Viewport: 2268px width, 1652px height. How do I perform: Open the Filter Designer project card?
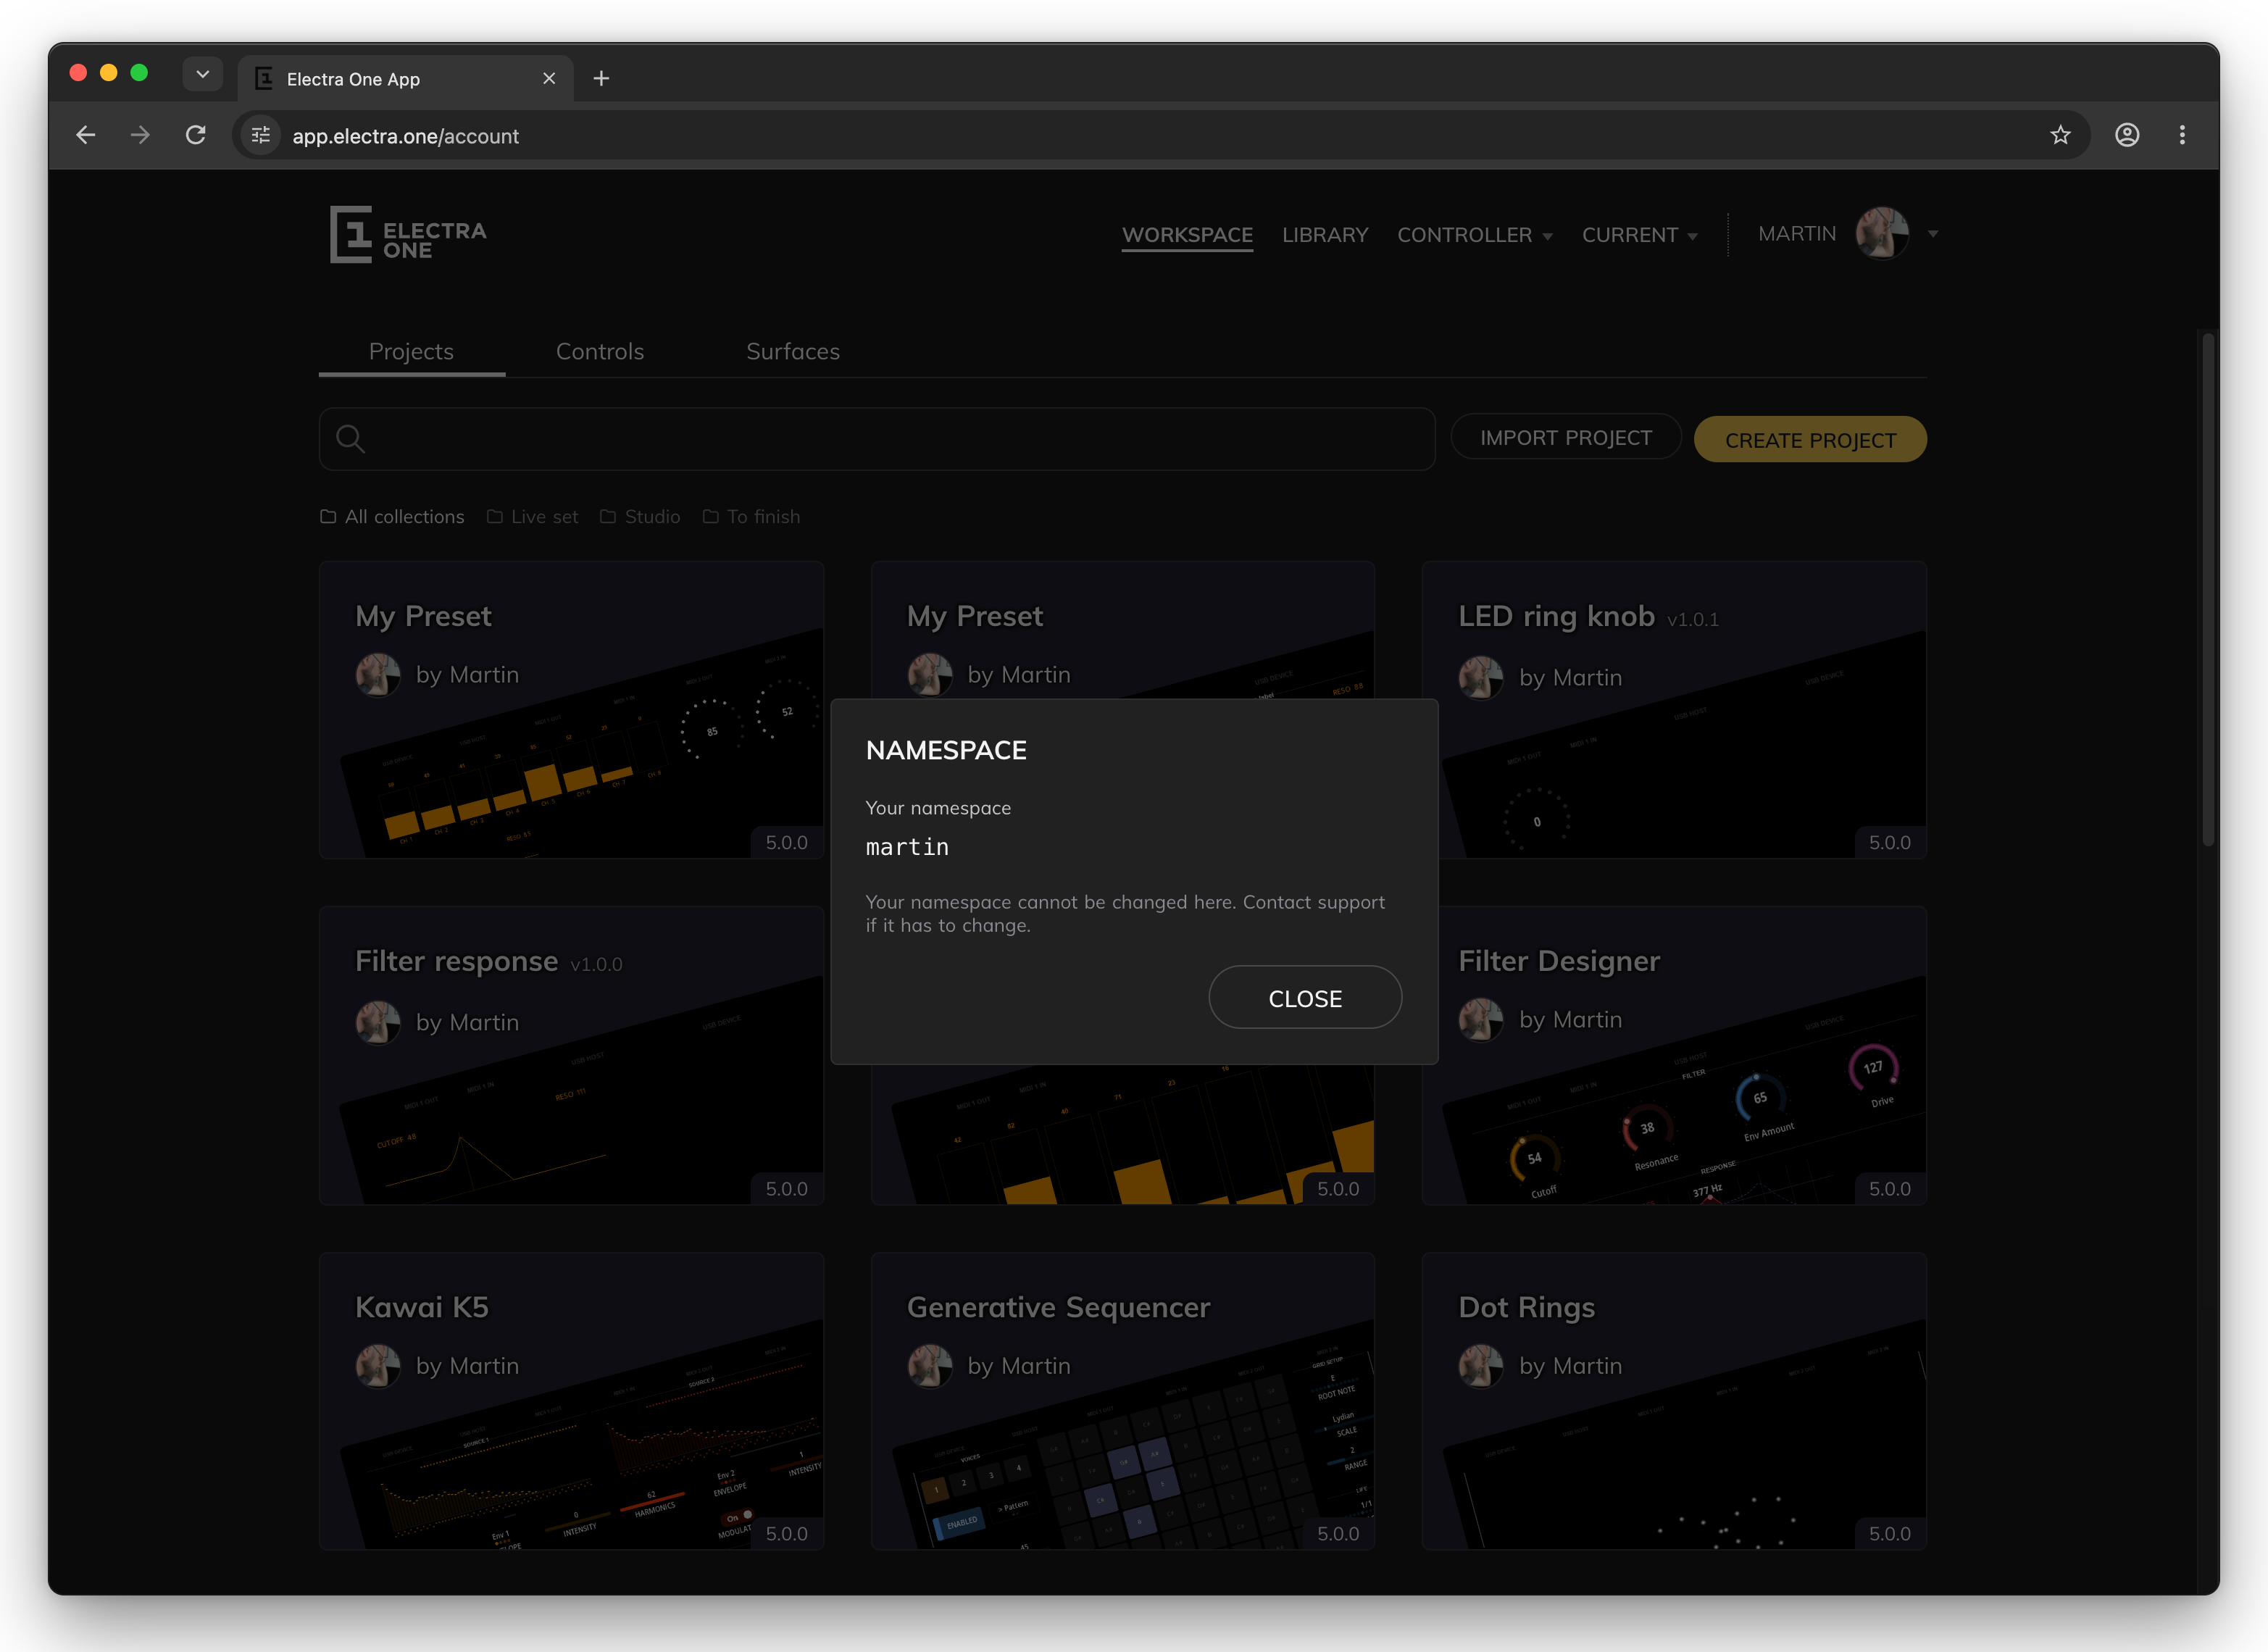pyautogui.click(x=1673, y=1055)
